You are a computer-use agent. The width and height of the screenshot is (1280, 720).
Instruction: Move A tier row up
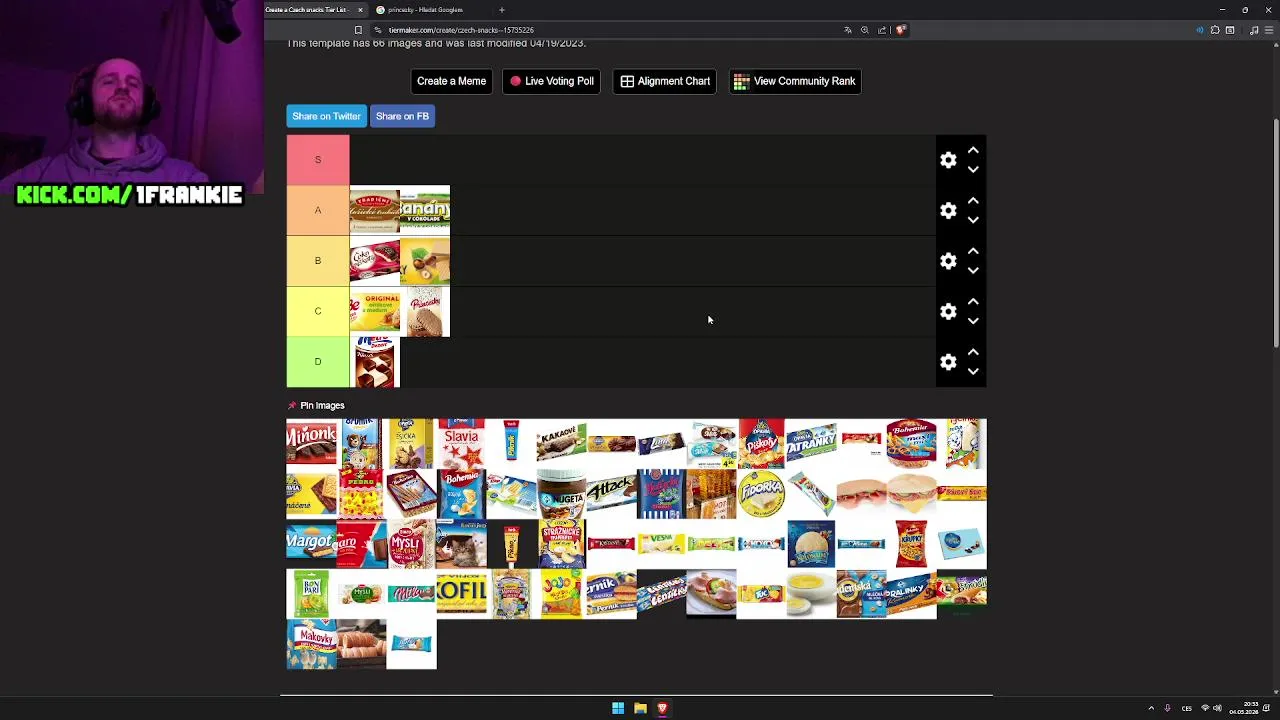pyautogui.click(x=973, y=200)
